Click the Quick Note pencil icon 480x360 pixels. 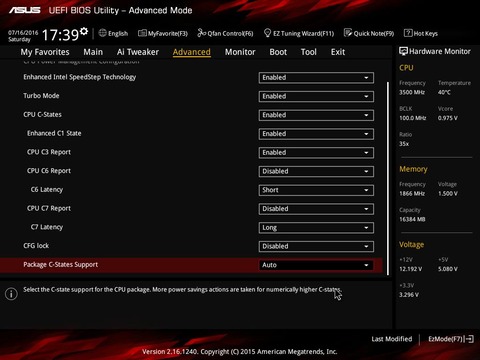coord(348,33)
